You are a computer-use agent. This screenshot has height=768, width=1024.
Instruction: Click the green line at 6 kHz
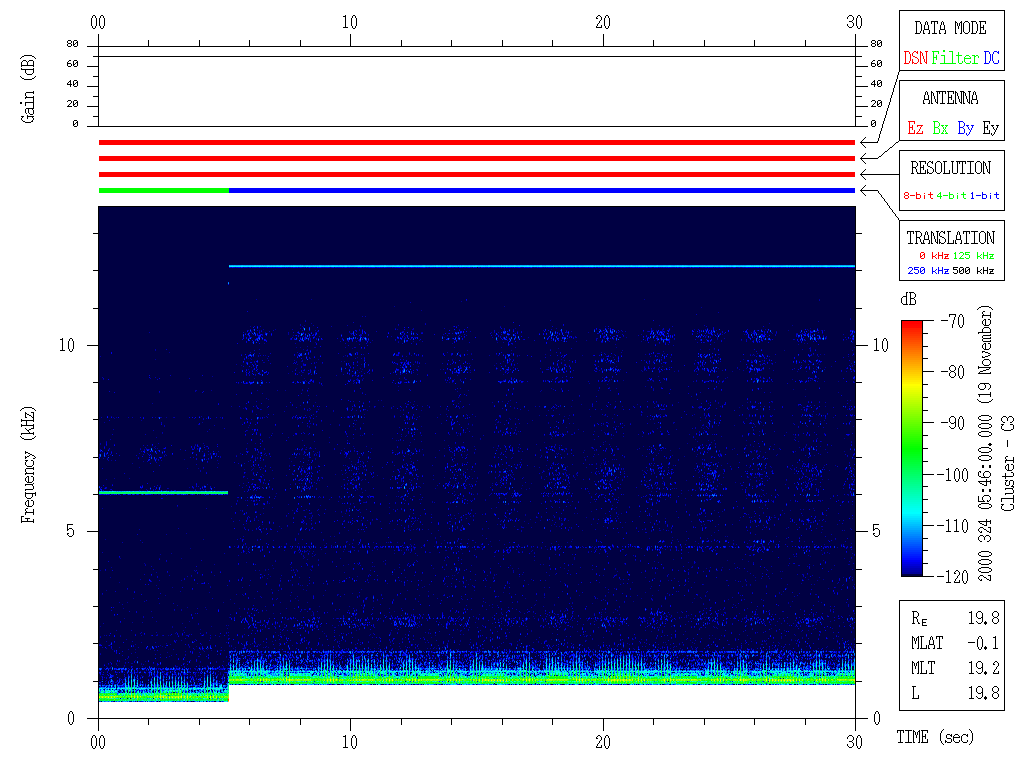[x=163, y=492]
